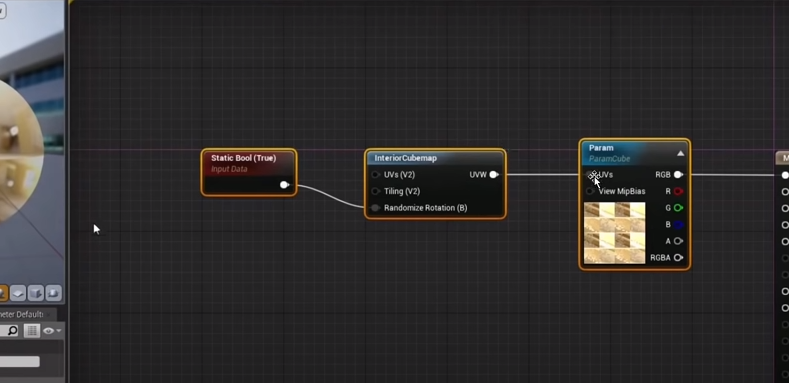
Task: Click the light value field below the search bar
Action: tap(20, 361)
